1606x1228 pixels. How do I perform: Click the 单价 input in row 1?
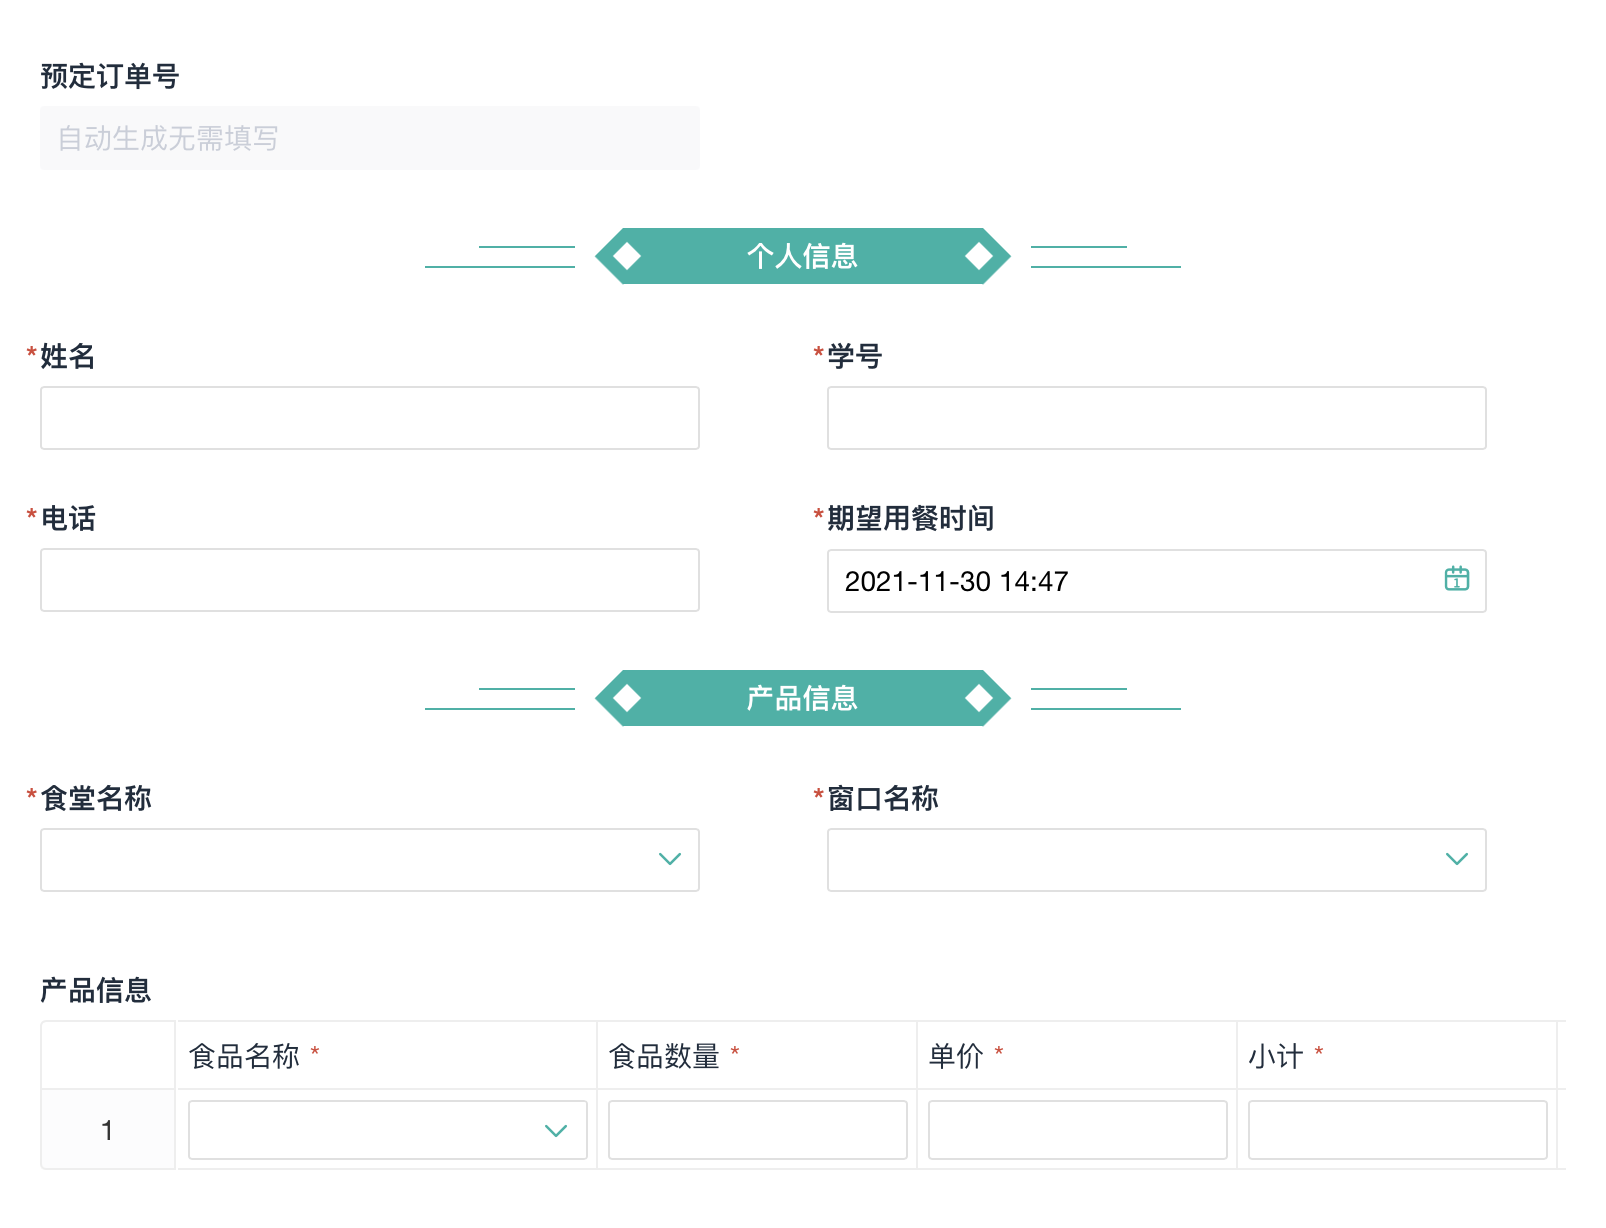pyautogui.click(x=1077, y=1130)
